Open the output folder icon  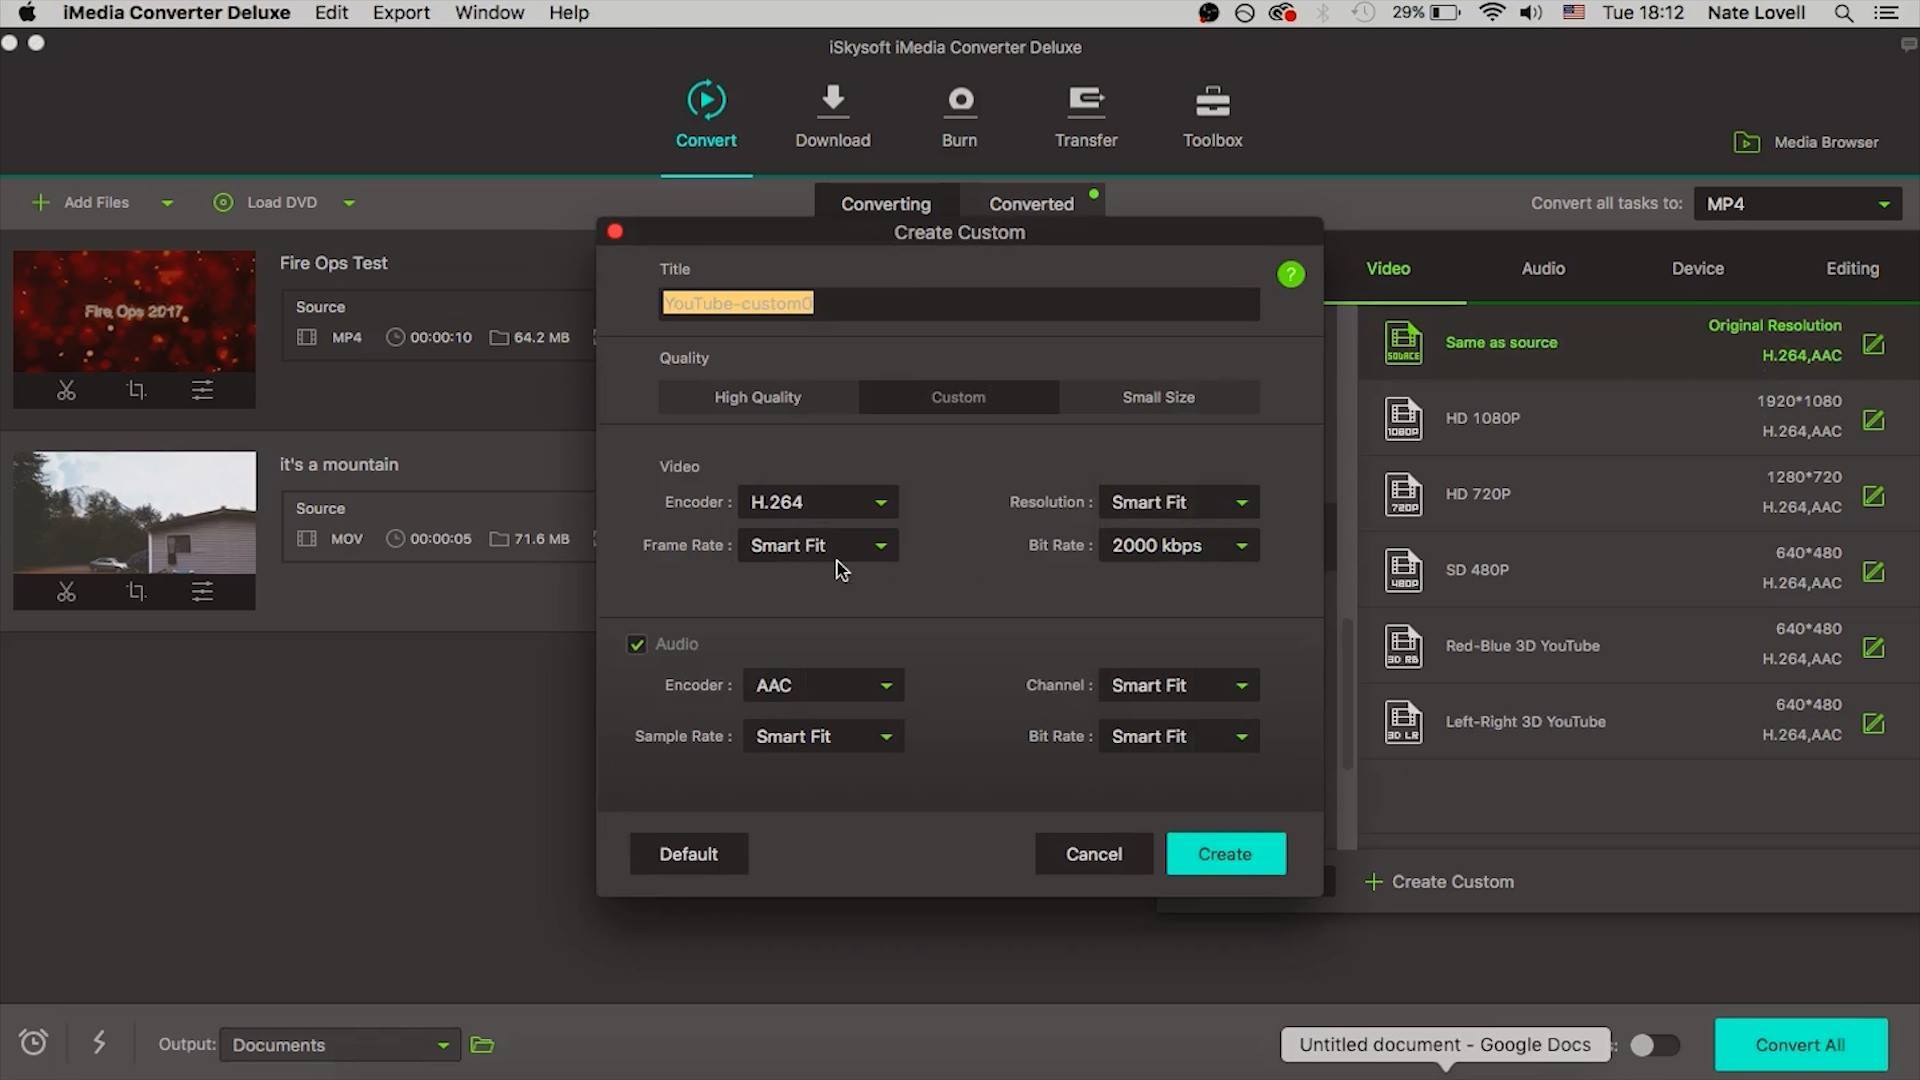[482, 1045]
